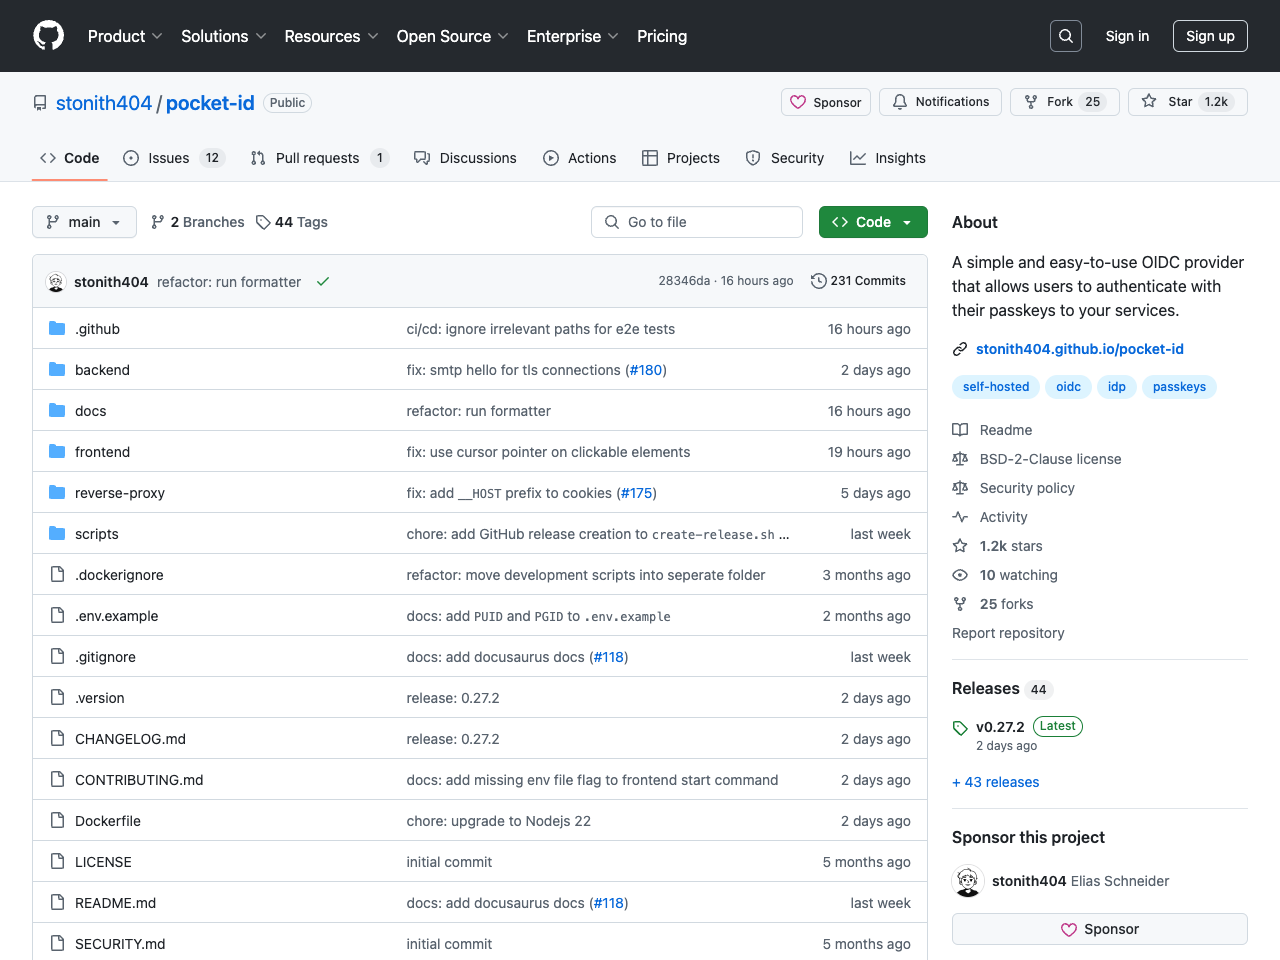Switch to the Insights tab
The height and width of the screenshot is (960, 1280).
click(x=888, y=158)
